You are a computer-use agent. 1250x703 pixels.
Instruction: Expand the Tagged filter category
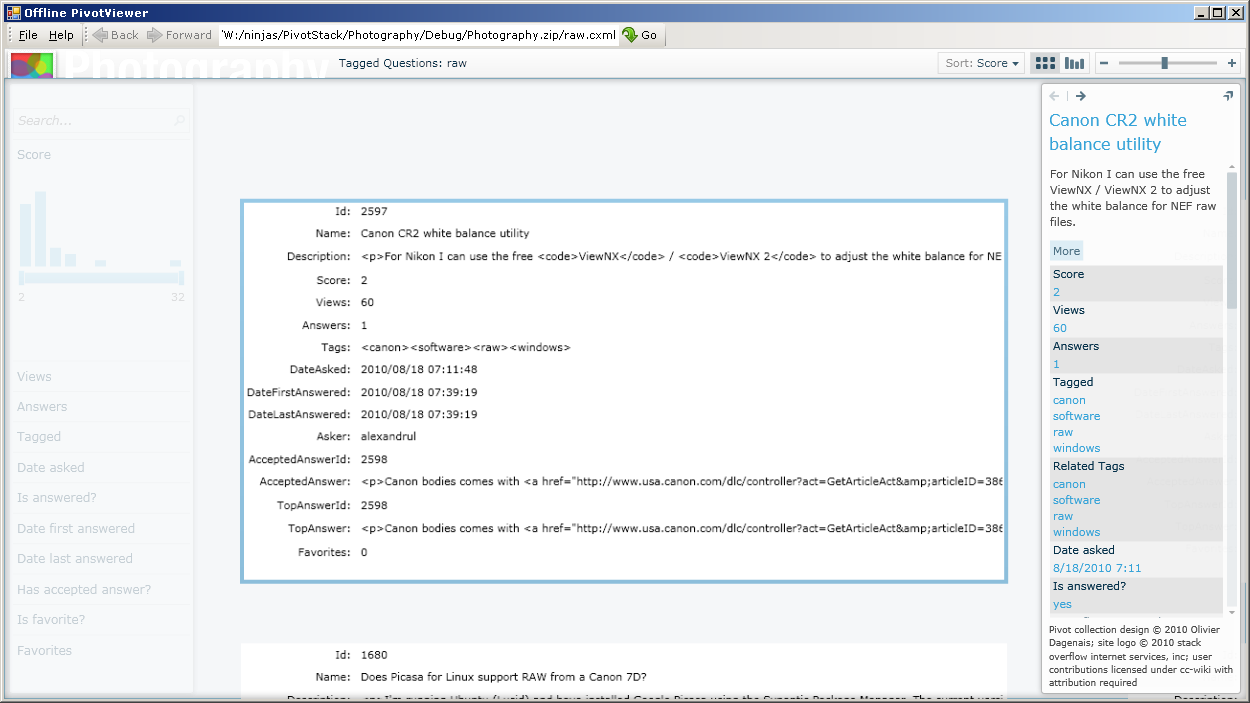click(x=39, y=437)
